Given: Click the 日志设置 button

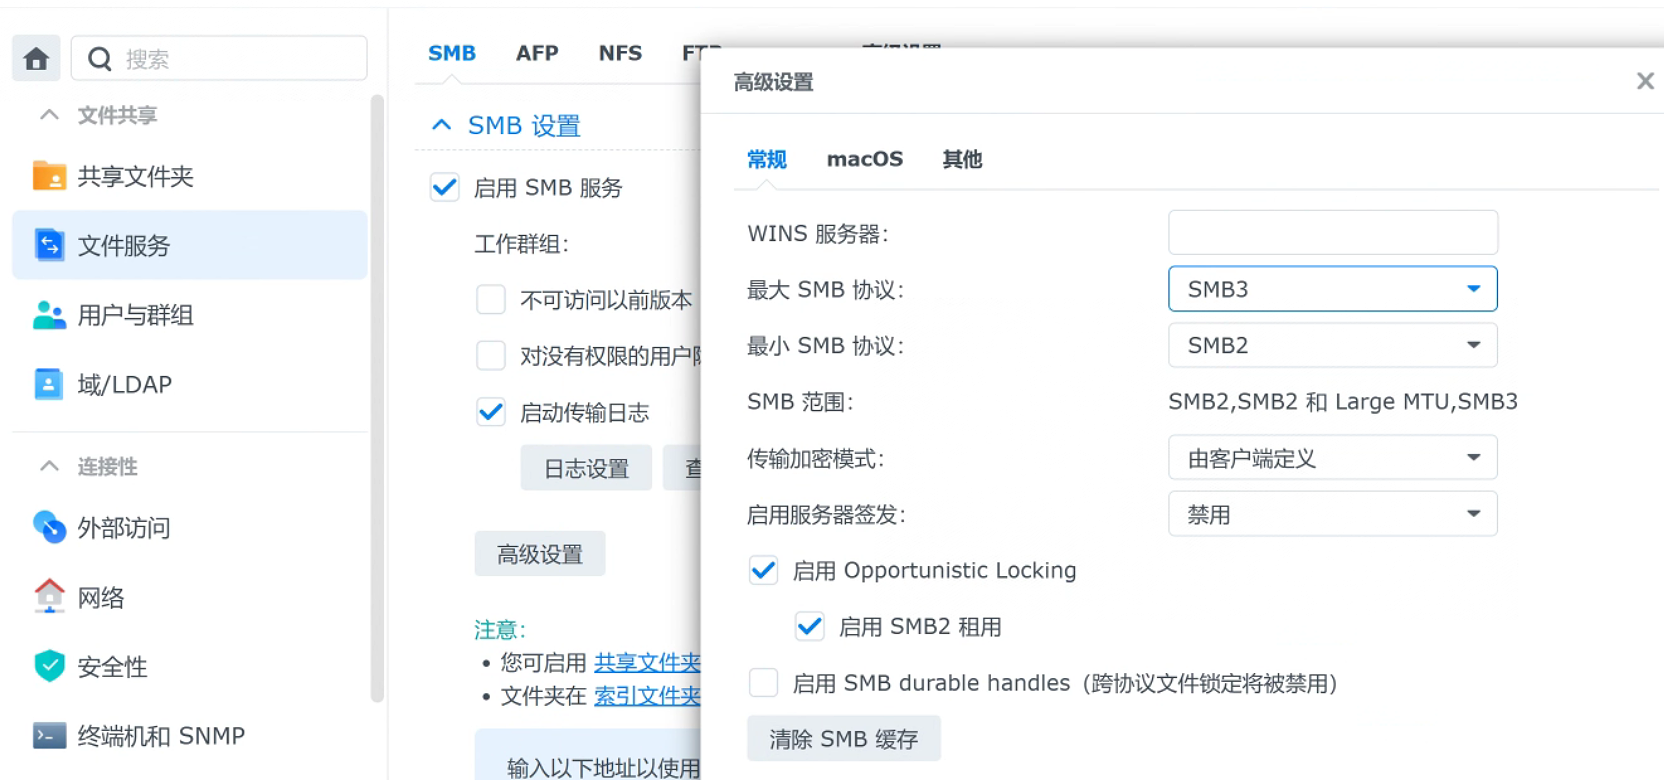Looking at the screenshot, I should pyautogui.click(x=586, y=468).
